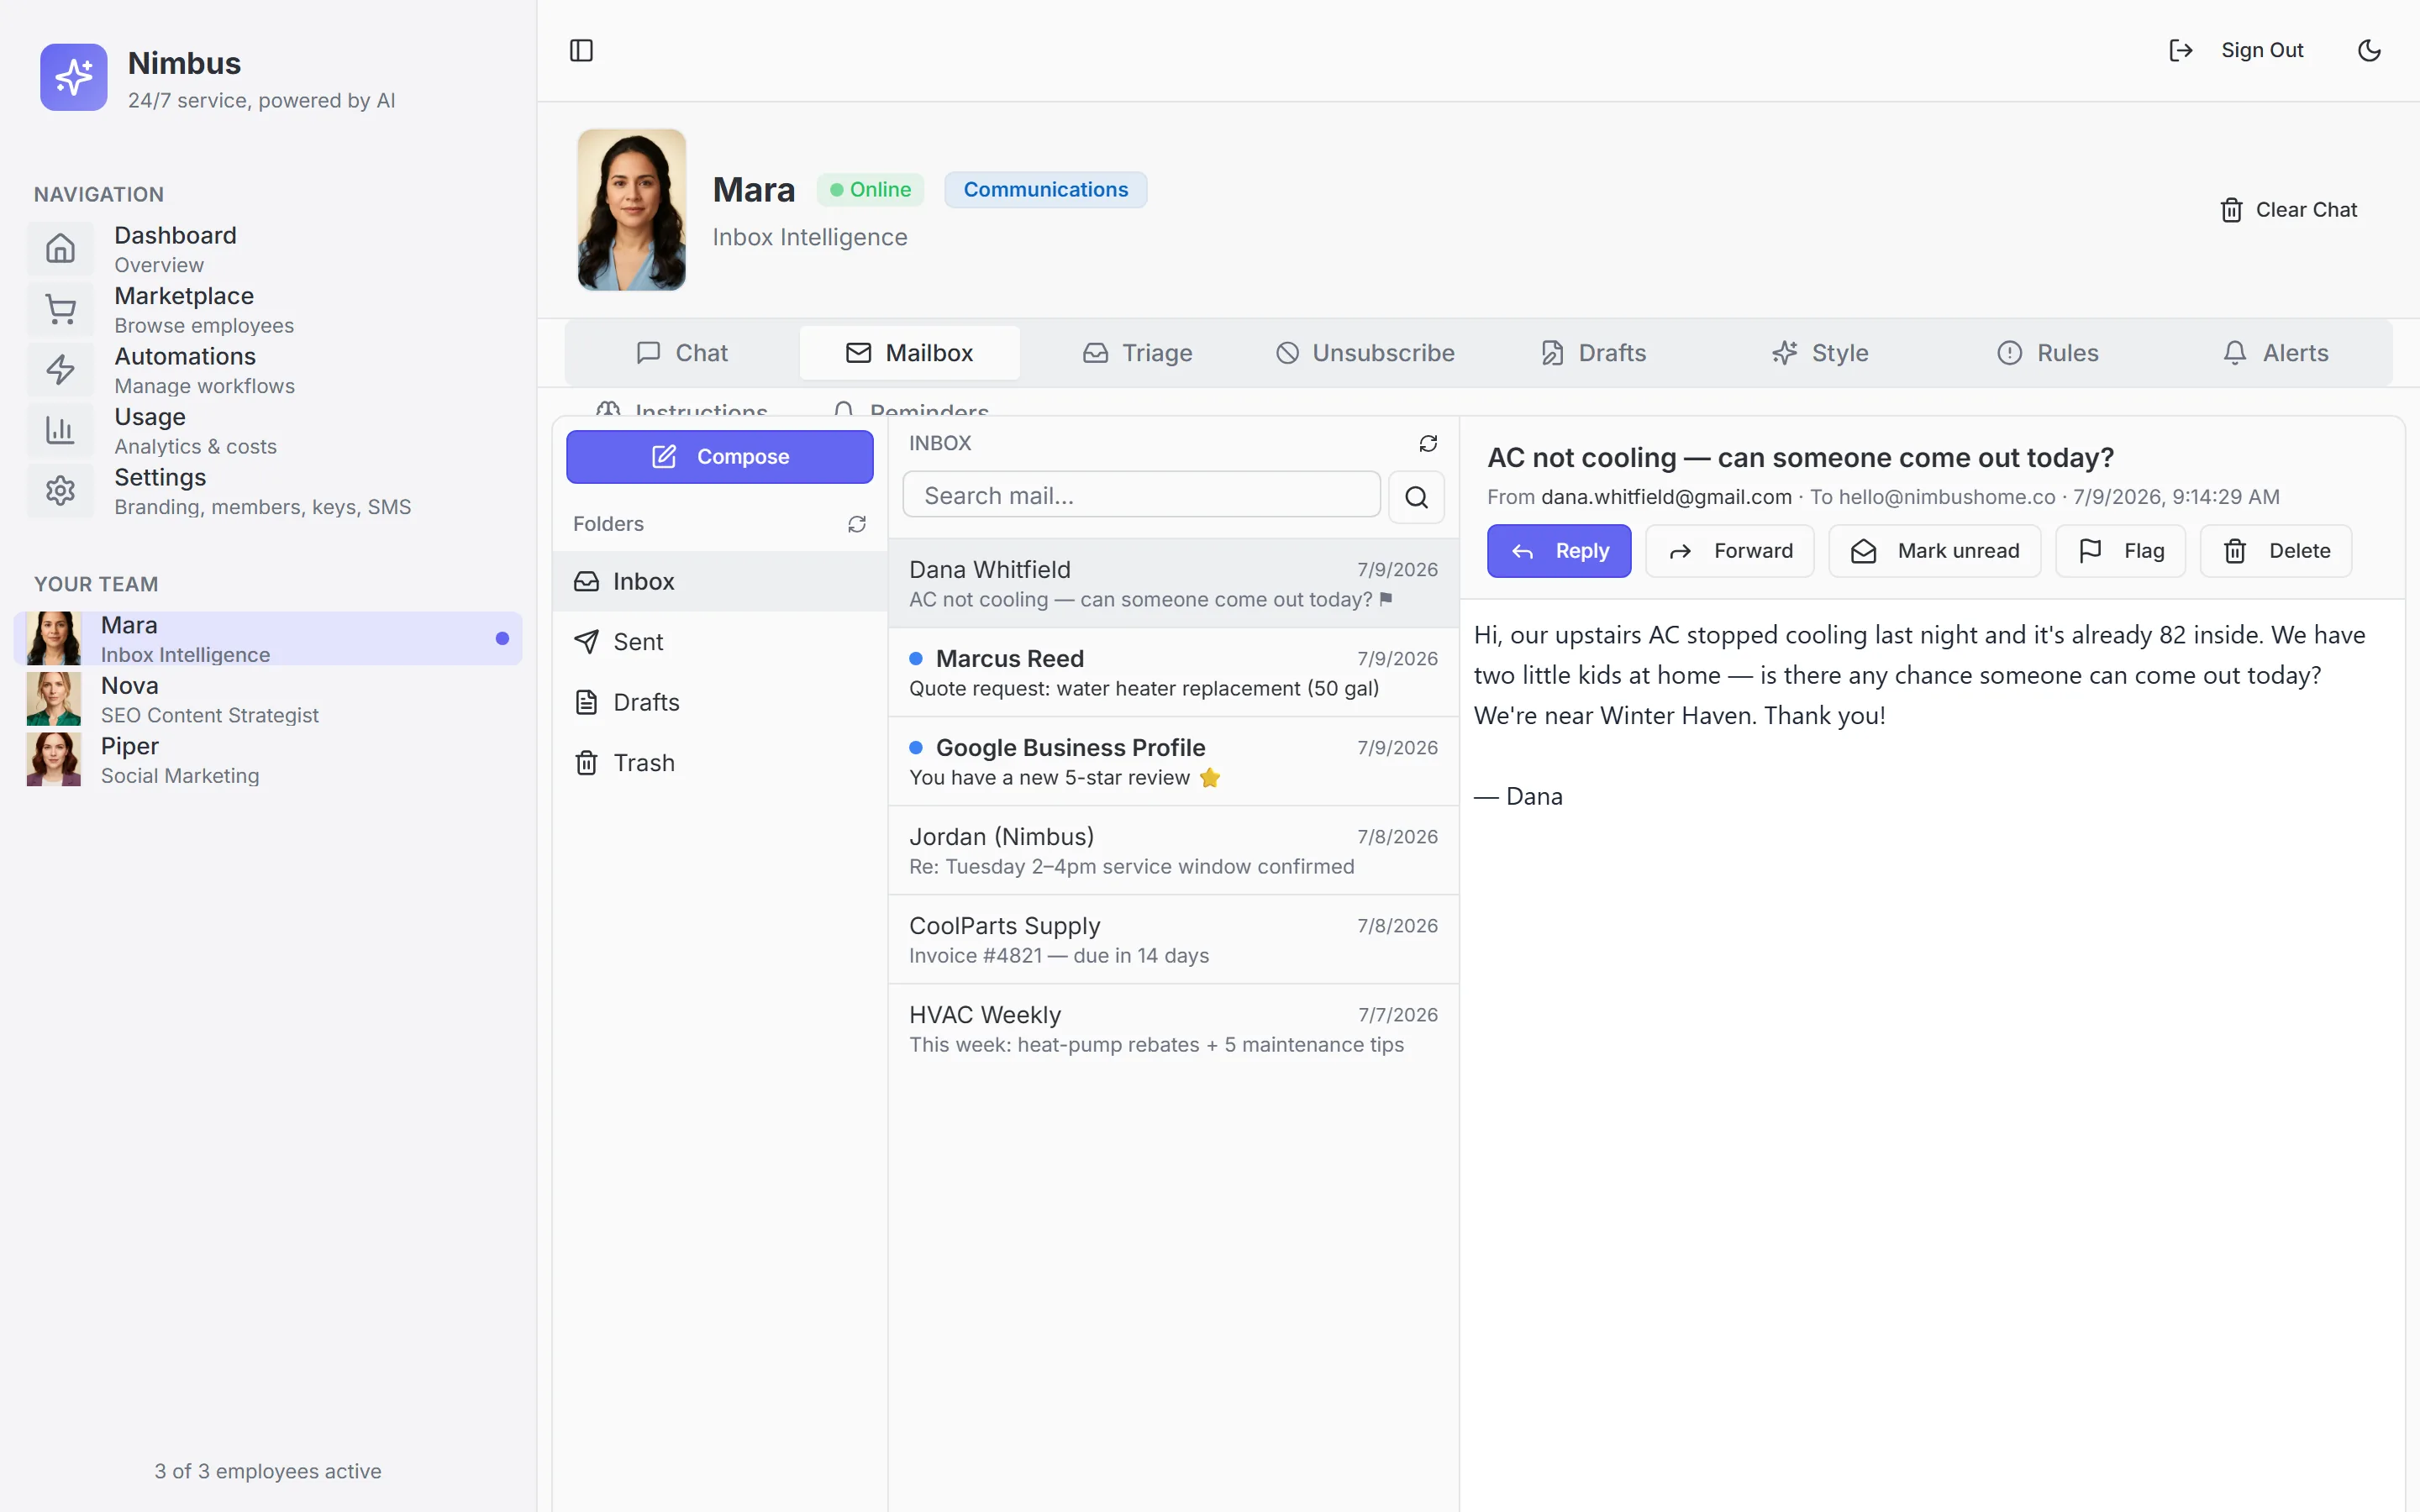Switch to the Style tab
This screenshot has width=2420, height=1512.
(1820, 353)
